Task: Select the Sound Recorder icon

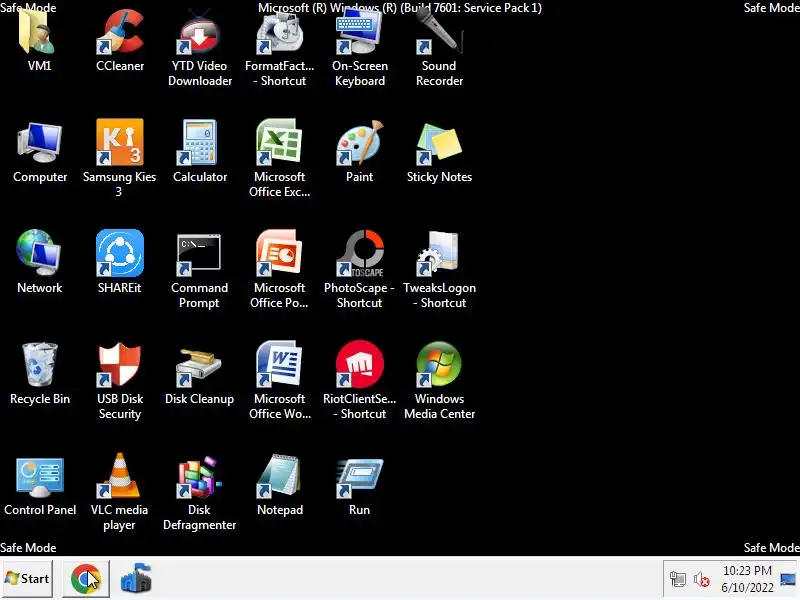Action: 439,32
